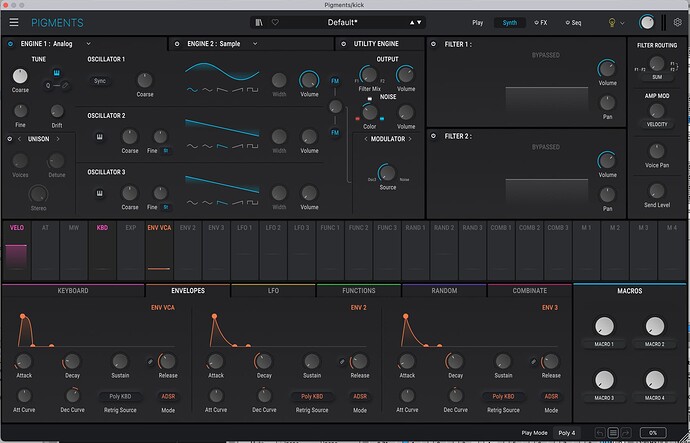
Task: Click the Macro 1 knob
Action: [604, 326]
